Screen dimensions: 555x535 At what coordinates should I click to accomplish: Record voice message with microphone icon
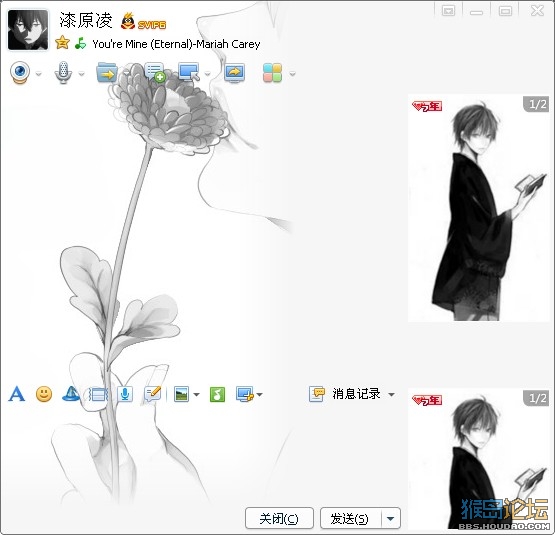[125, 394]
